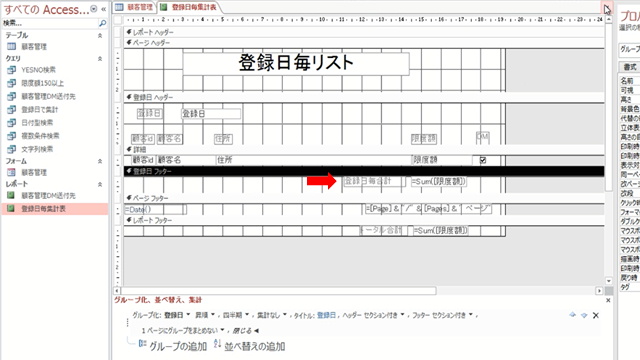Move group level up with arrow icon

coord(572,315)
